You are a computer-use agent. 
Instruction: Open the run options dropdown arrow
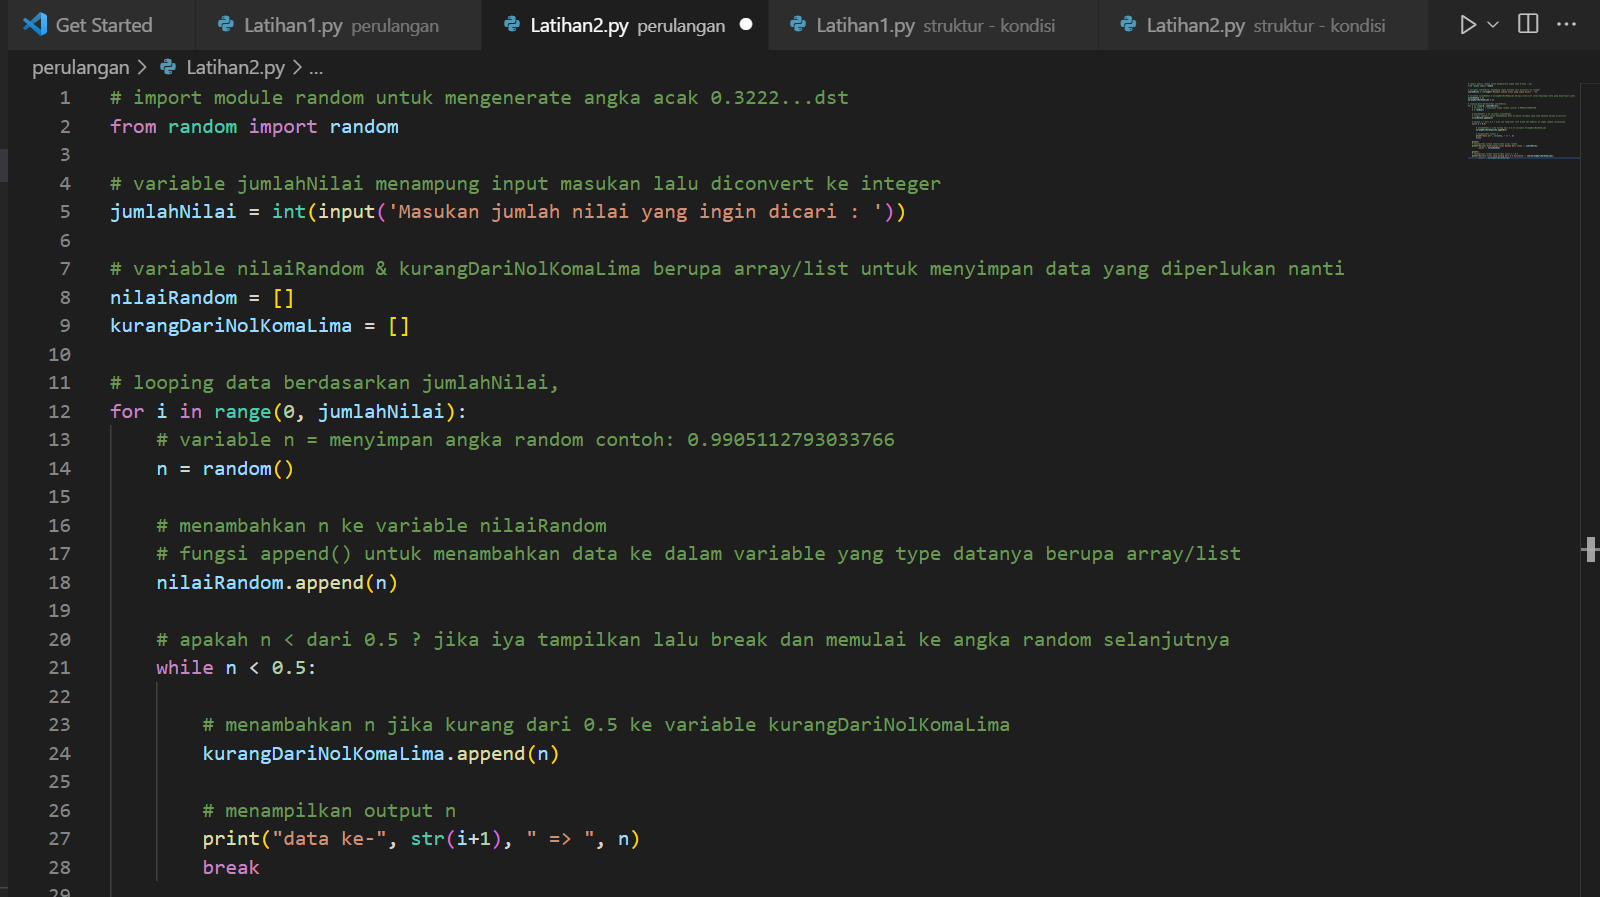[1493, 25]
